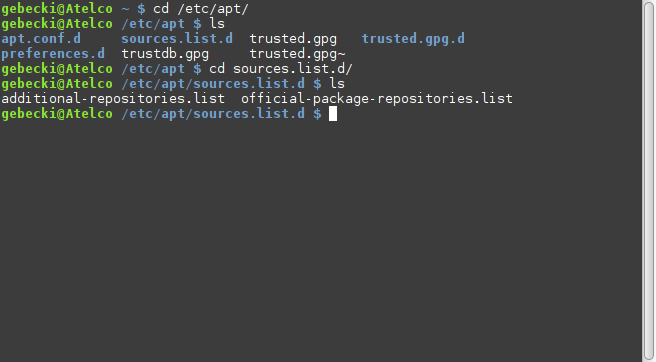Click the /etc/apt path before the first ls
This screenshot has width=656, height=362.
[x=153, y=24]
